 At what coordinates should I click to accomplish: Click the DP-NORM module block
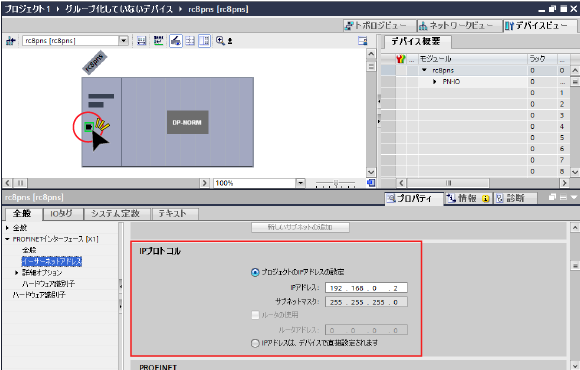click(187, 122)
